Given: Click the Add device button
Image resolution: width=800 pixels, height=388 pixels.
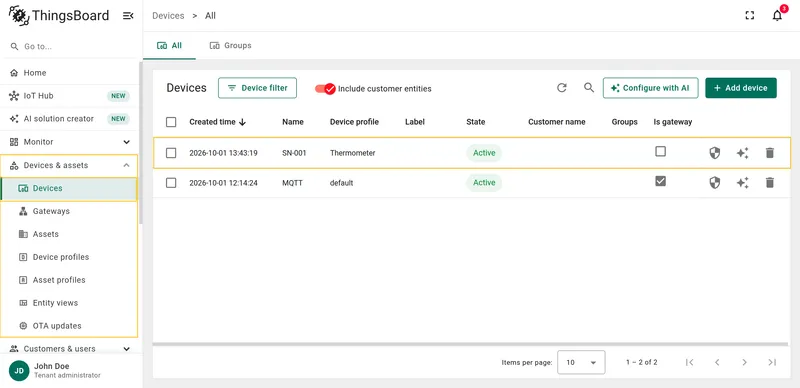Looking at the screenshot, I should coord(741,88).
